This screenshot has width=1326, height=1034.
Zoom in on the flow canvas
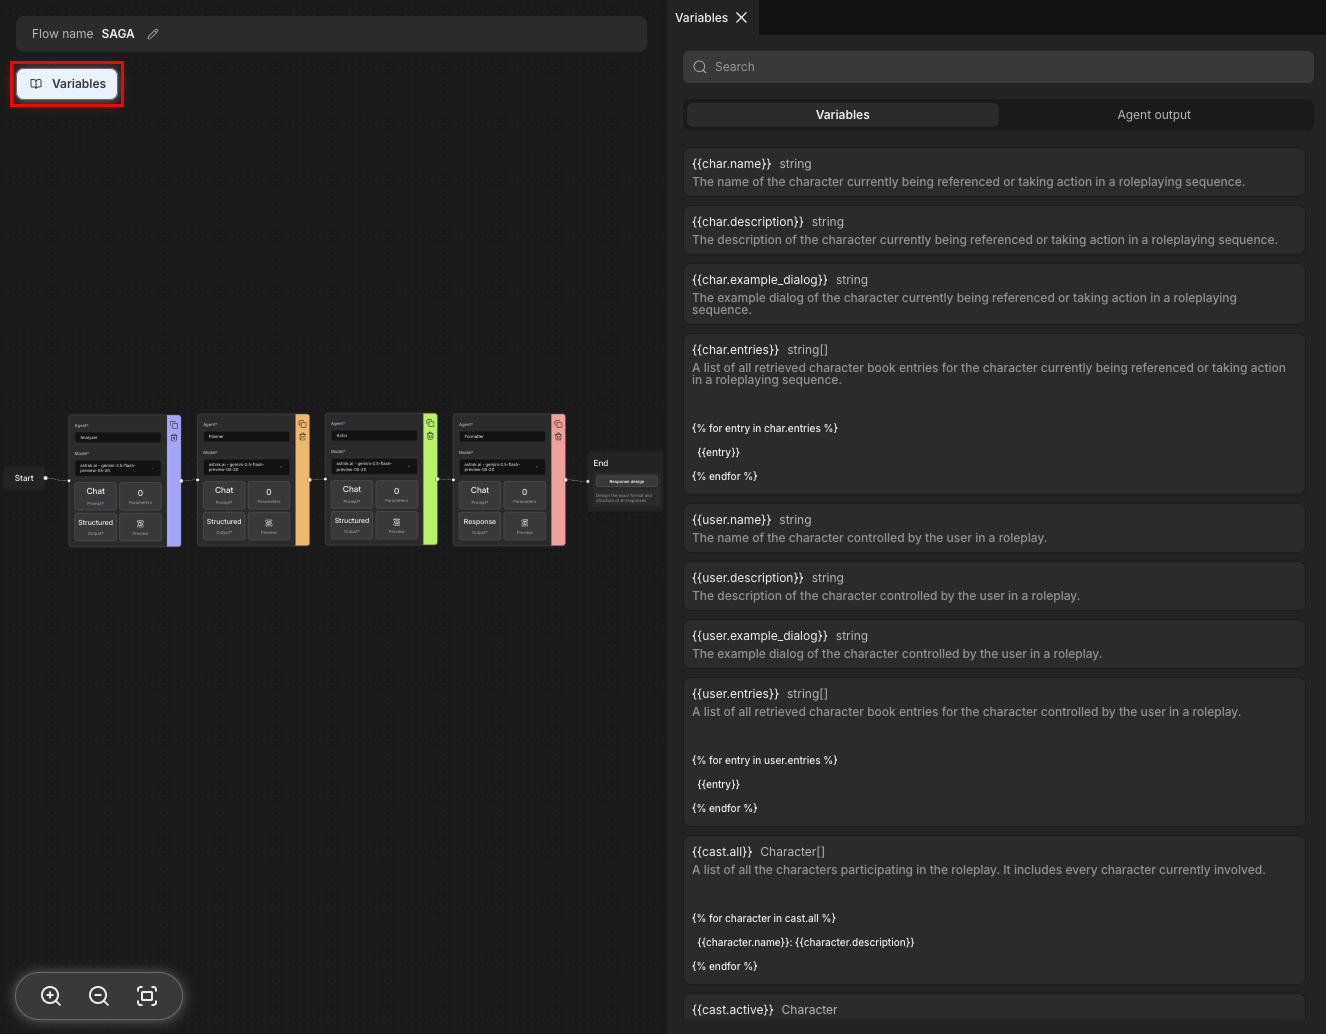pos(51,996)
